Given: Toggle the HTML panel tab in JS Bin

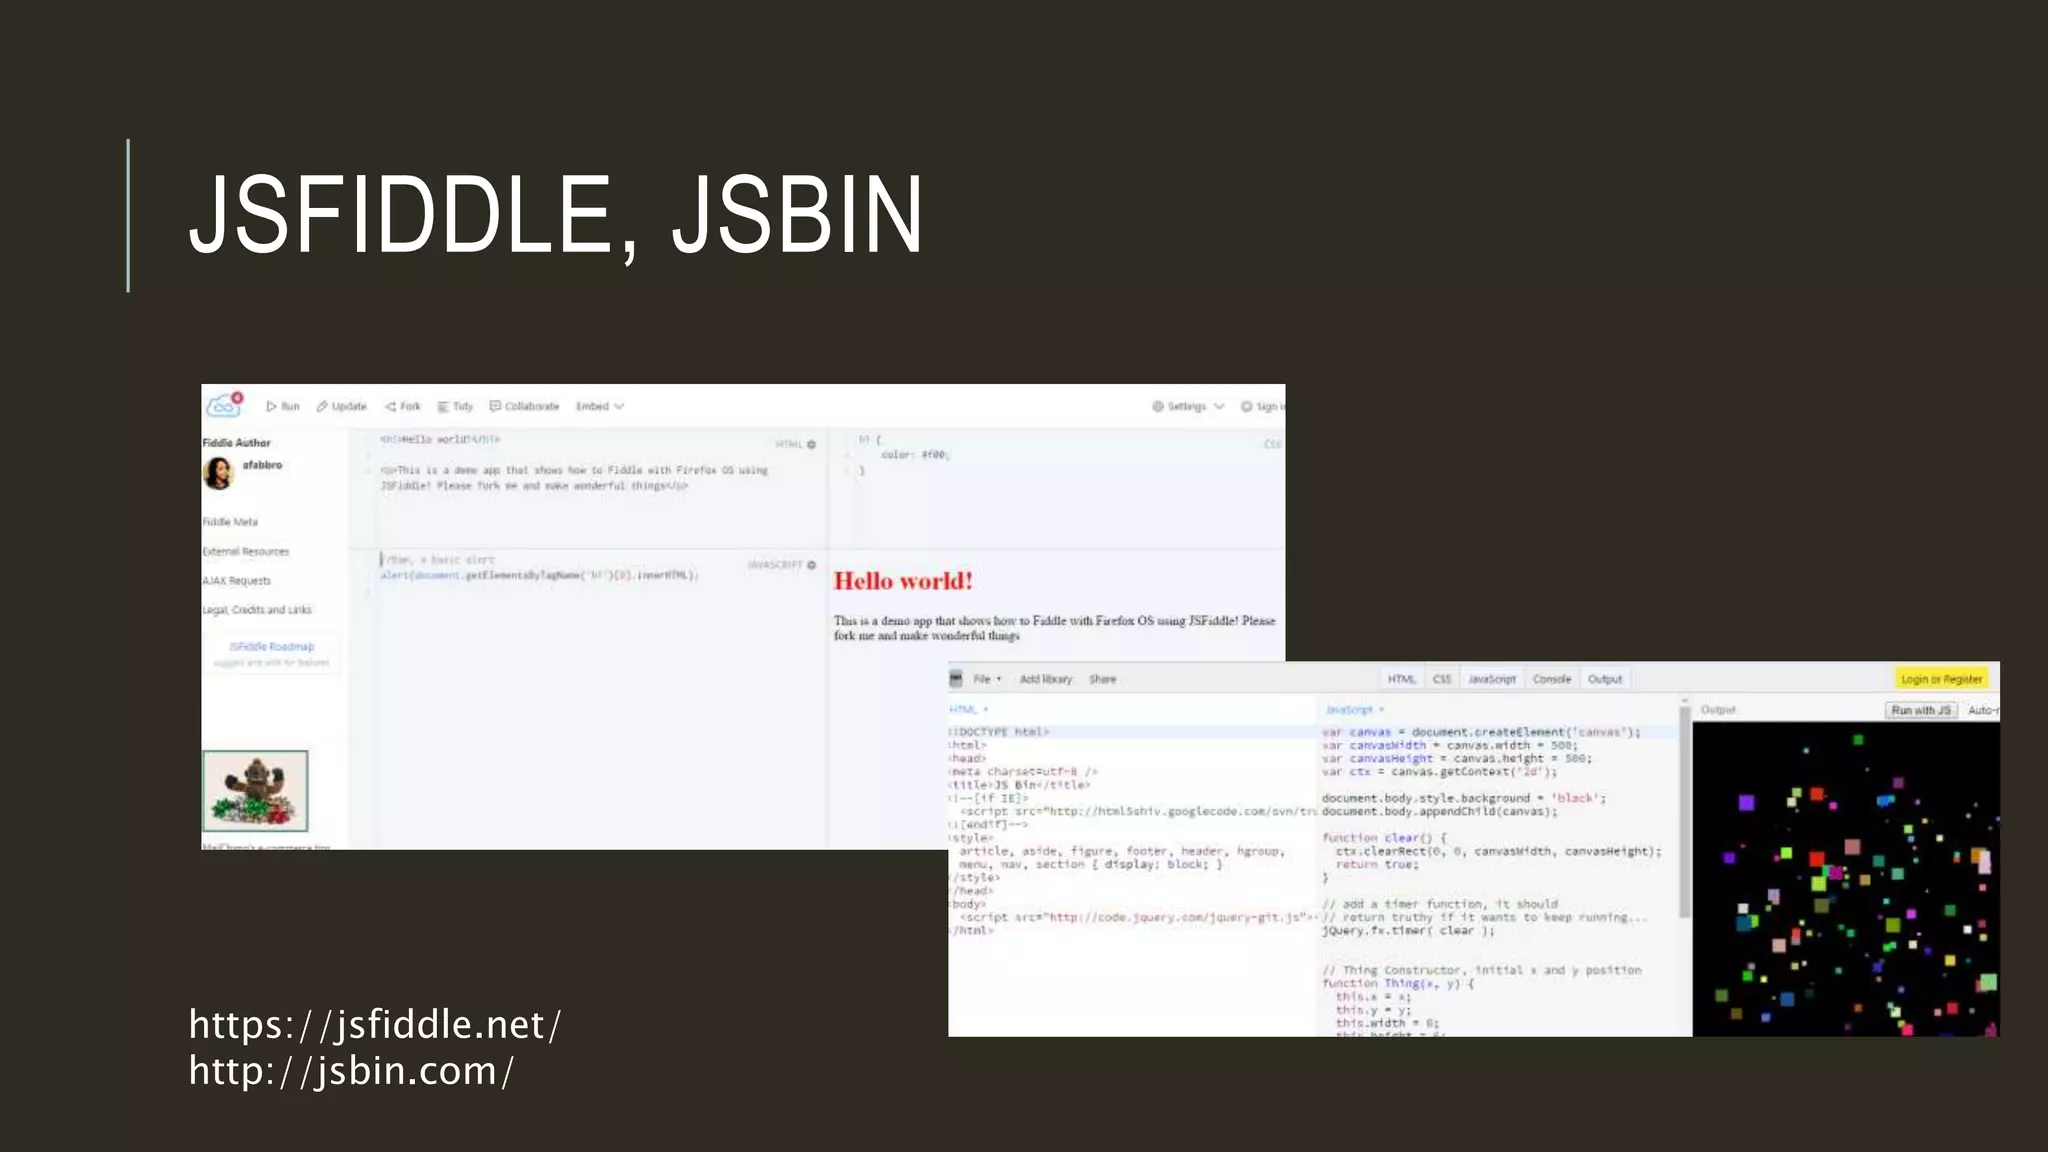Looking at the screenshot, I should [x=1402, y=679].
